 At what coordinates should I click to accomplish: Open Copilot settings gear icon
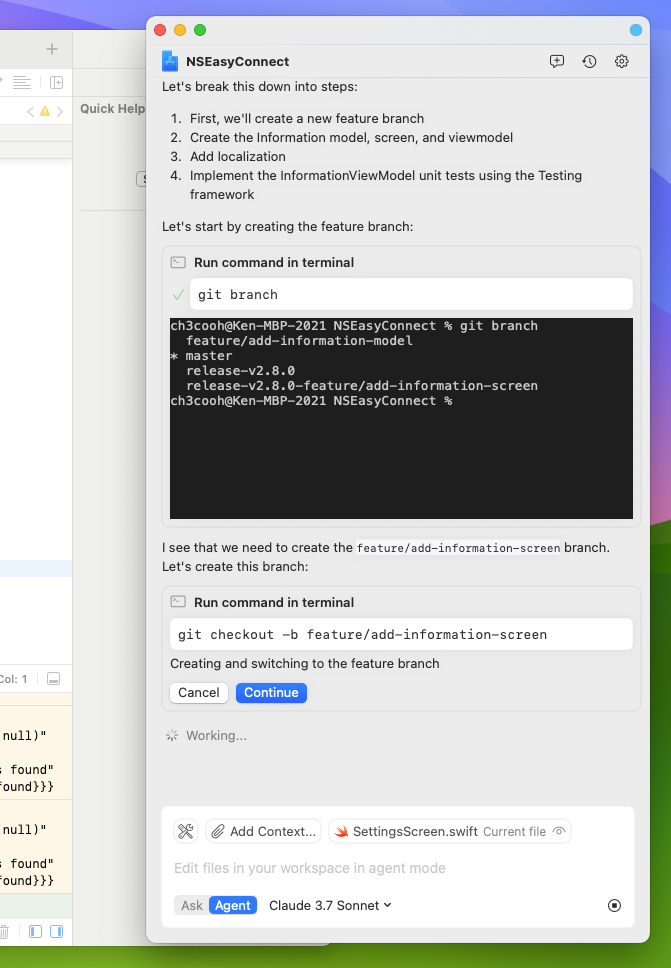[622, 61]
